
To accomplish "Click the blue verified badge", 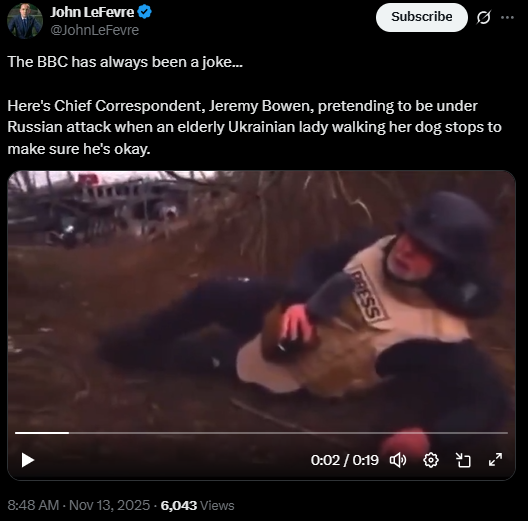I will (145, 12).
